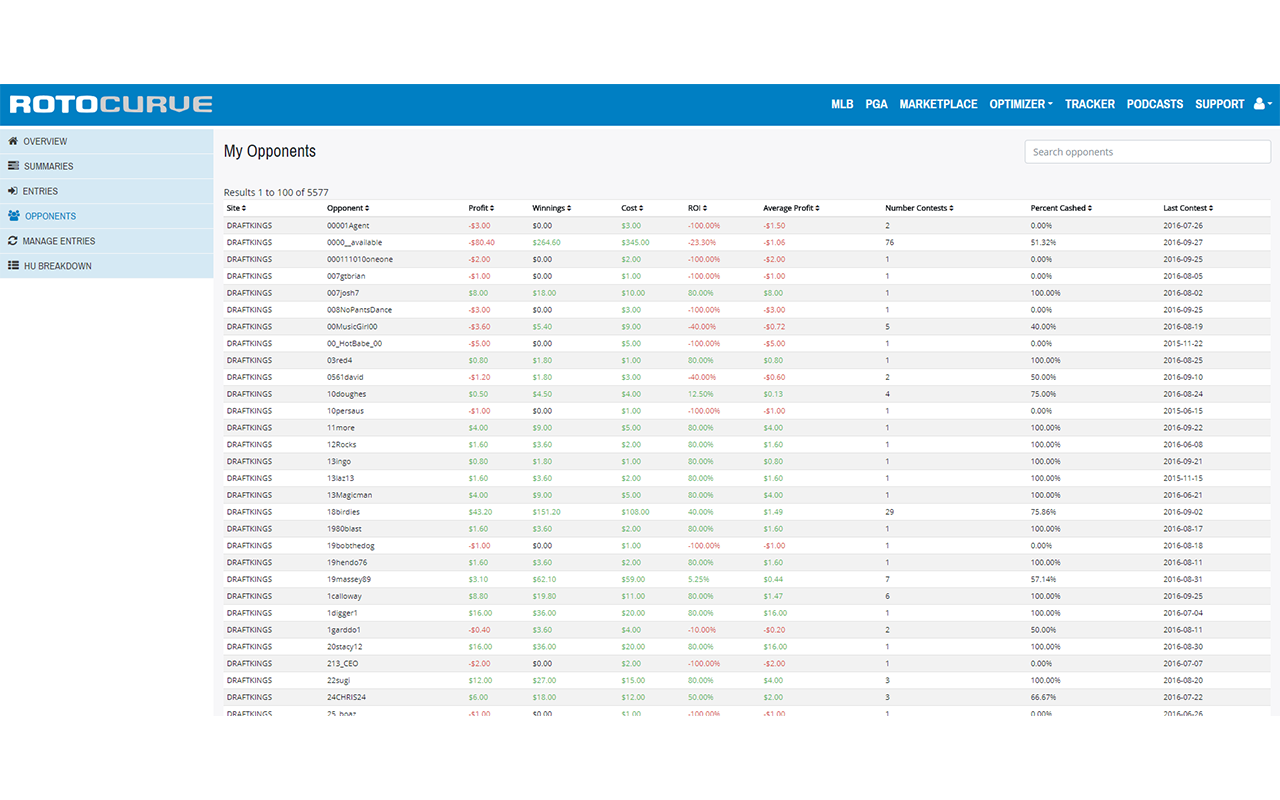Select opponent 007josh7
The height and width of the screenshot is (800, 1280).
tap(343, 293)
